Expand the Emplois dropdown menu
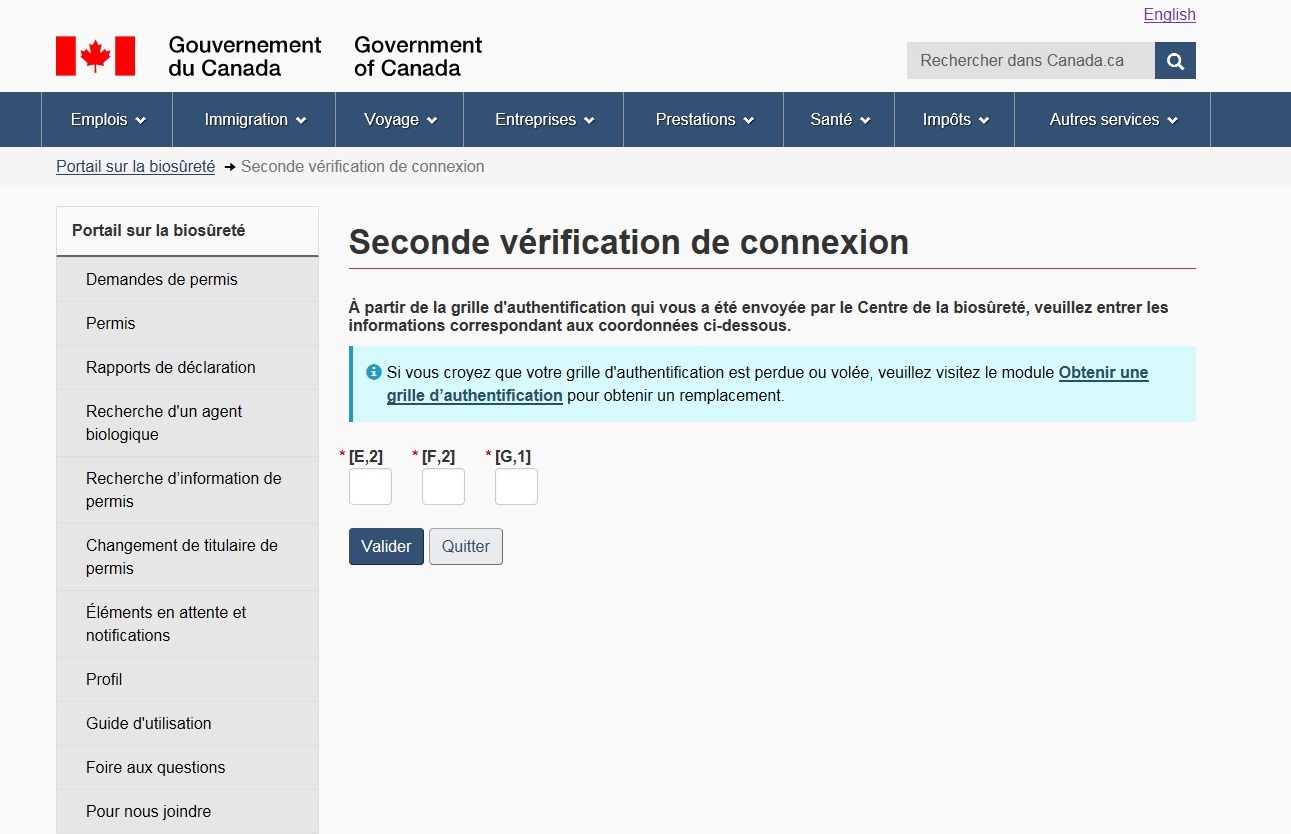Screen dimensions: 1291x834 pos(107,120)
